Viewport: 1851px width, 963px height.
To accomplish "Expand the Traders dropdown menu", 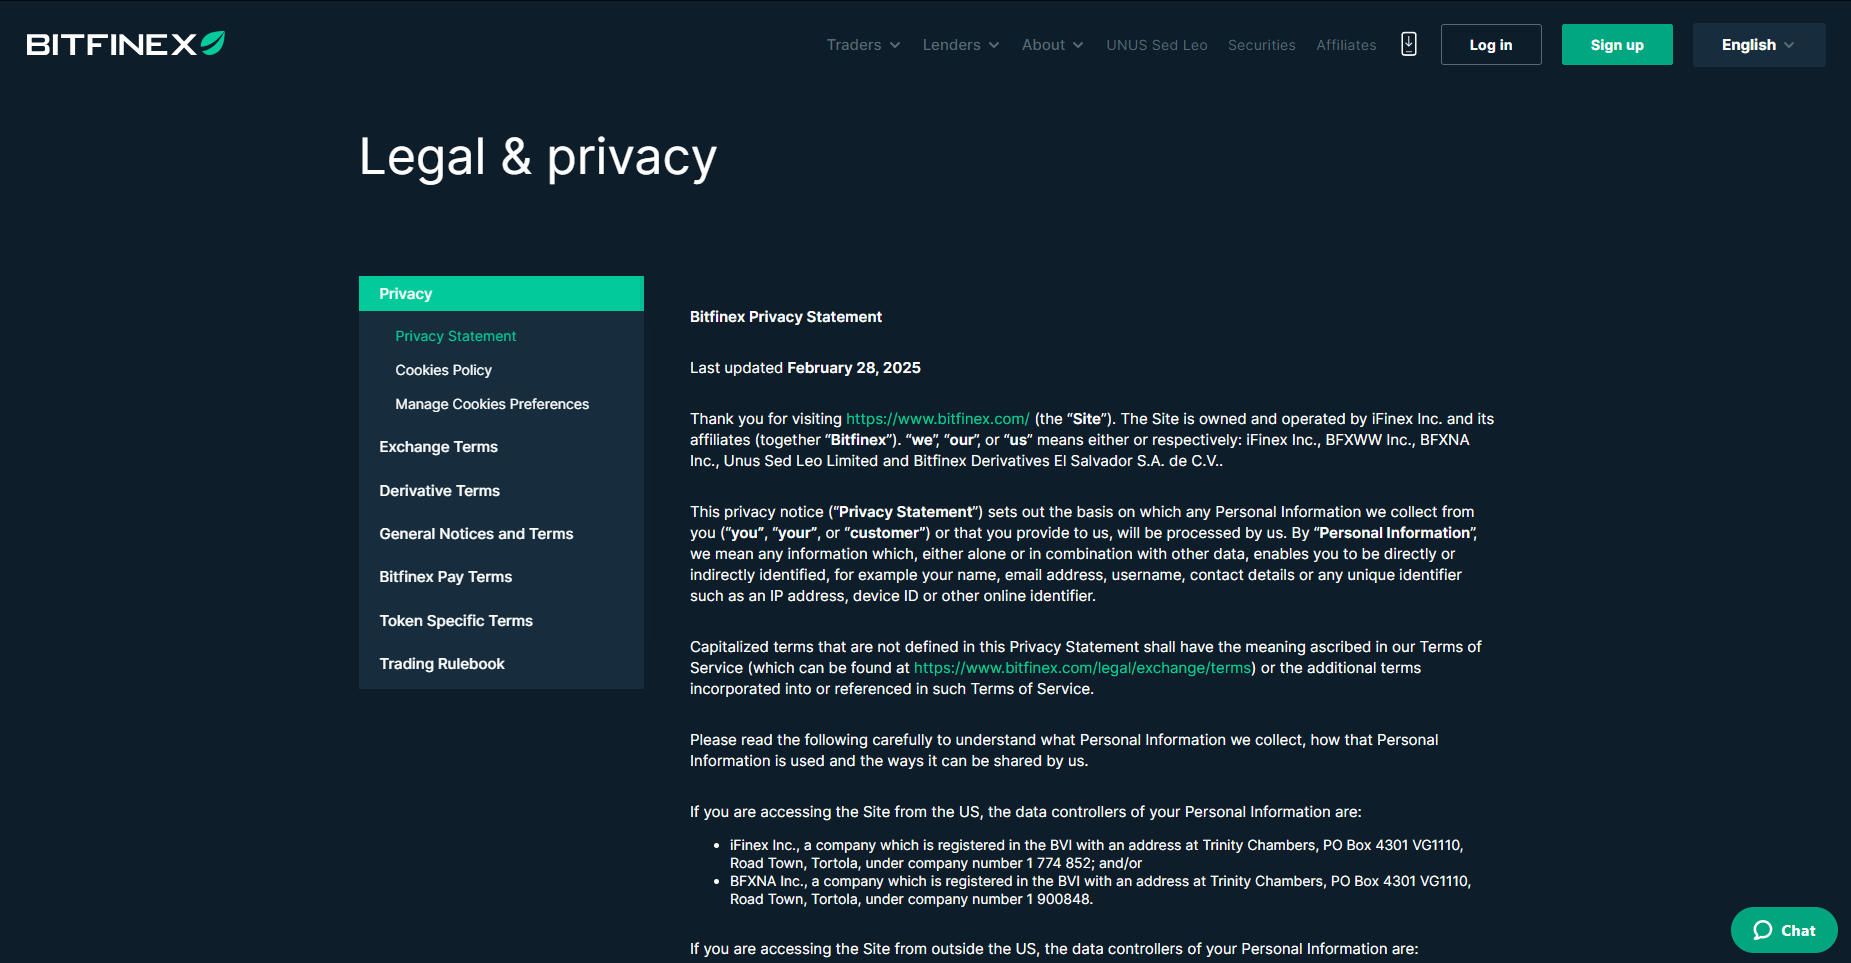I will coord(863,45).
